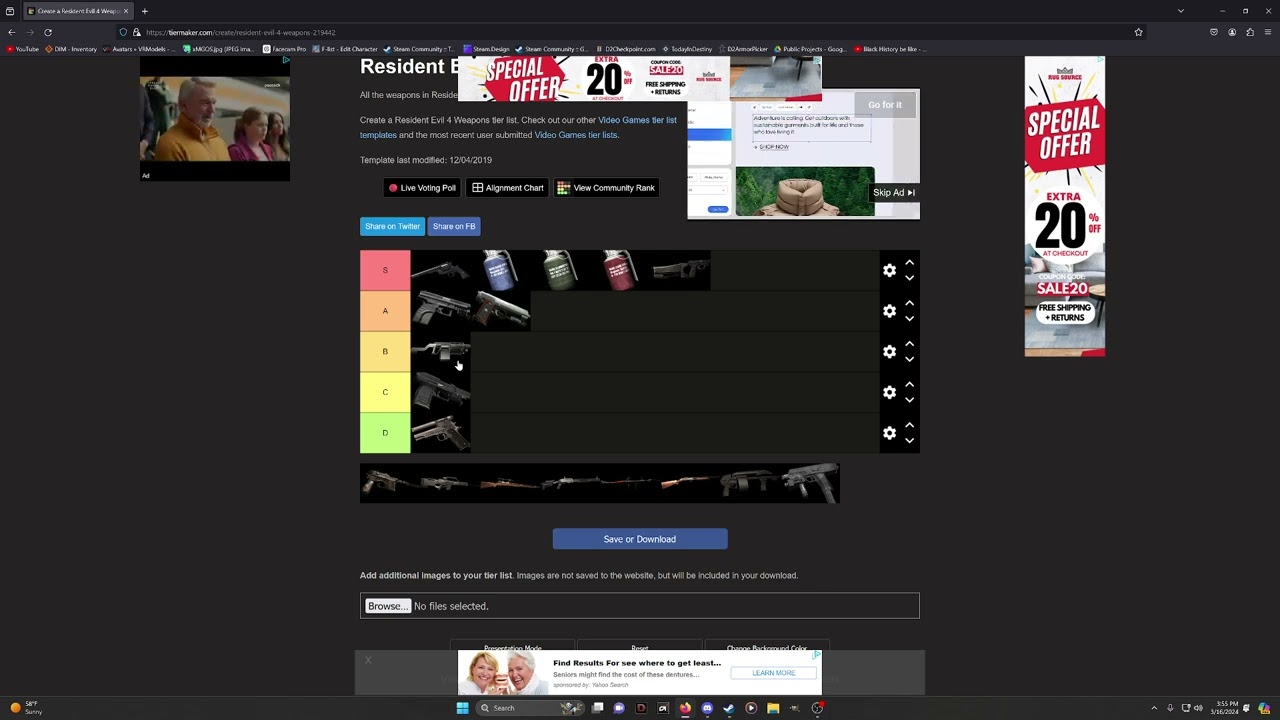
Task: Click the green D tier label
Action: pos(385,433)
